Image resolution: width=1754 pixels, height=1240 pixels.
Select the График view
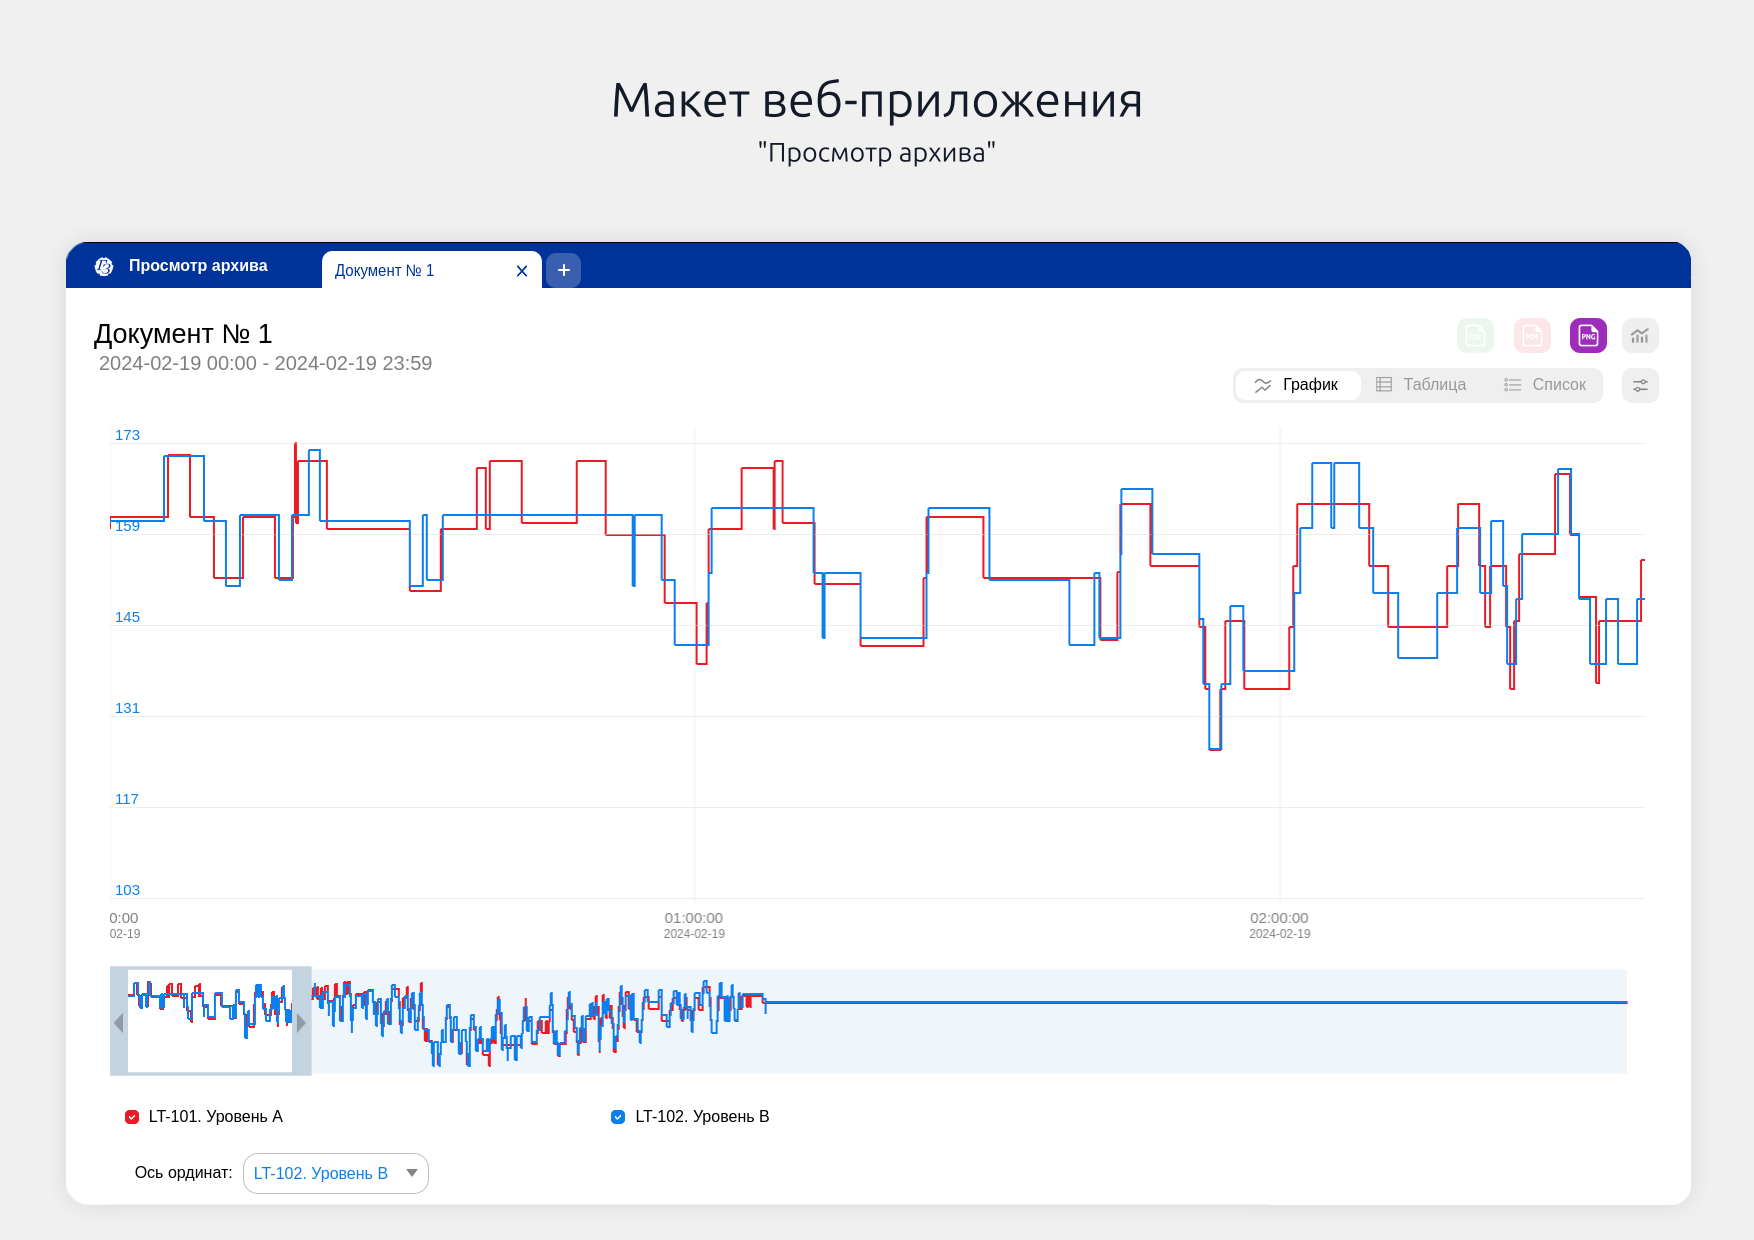[x=1297, y=385]
